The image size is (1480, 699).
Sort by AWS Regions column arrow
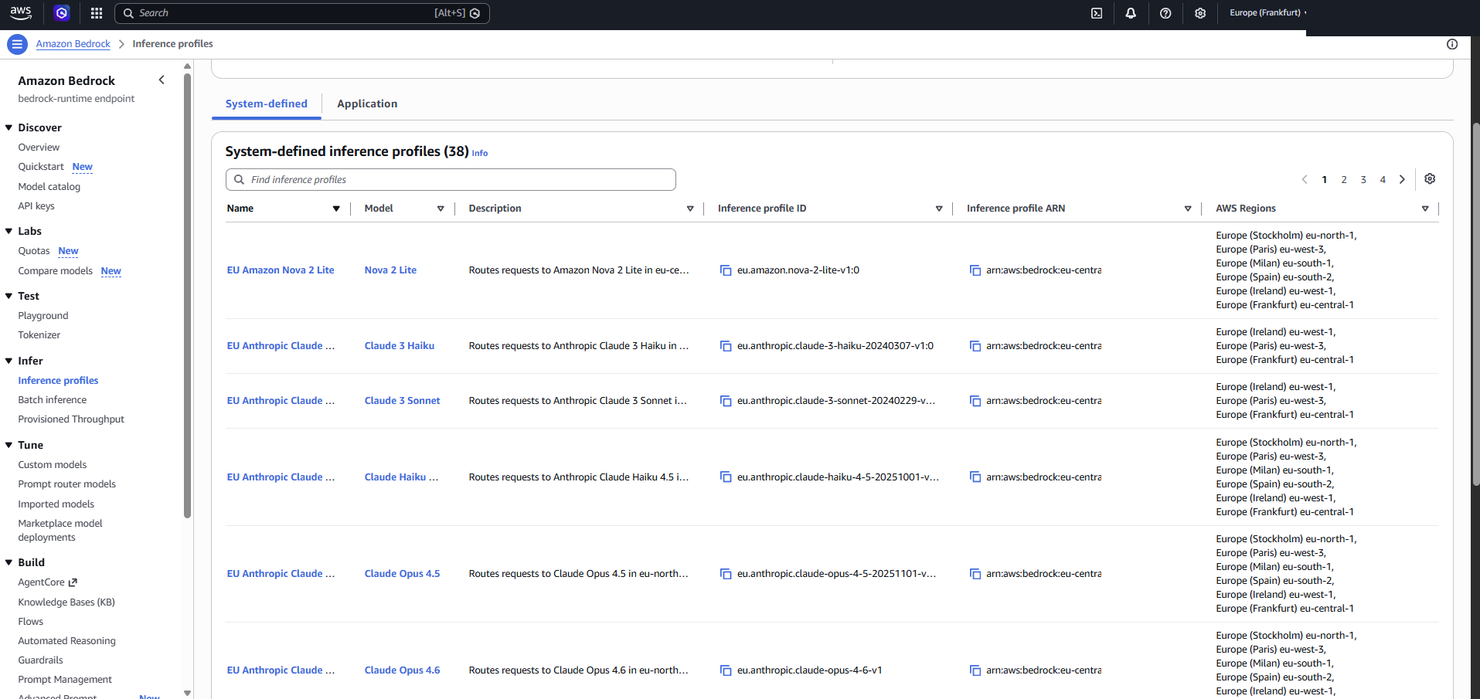(x=1425, y=209)
